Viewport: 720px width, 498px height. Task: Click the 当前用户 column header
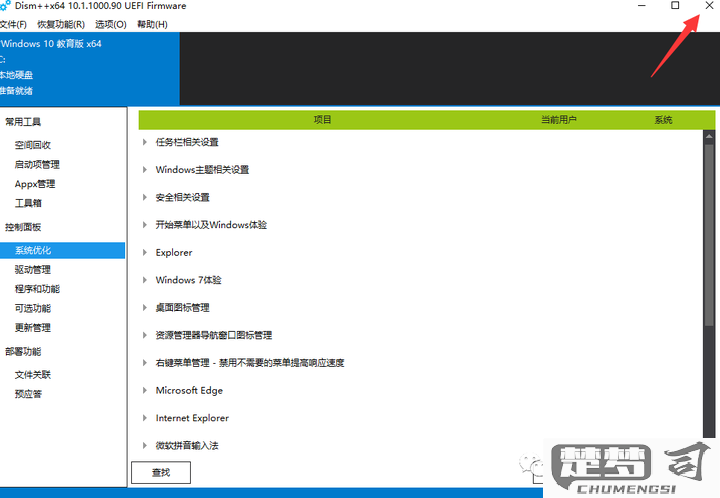pyautogui.click(x=558, y=120)
